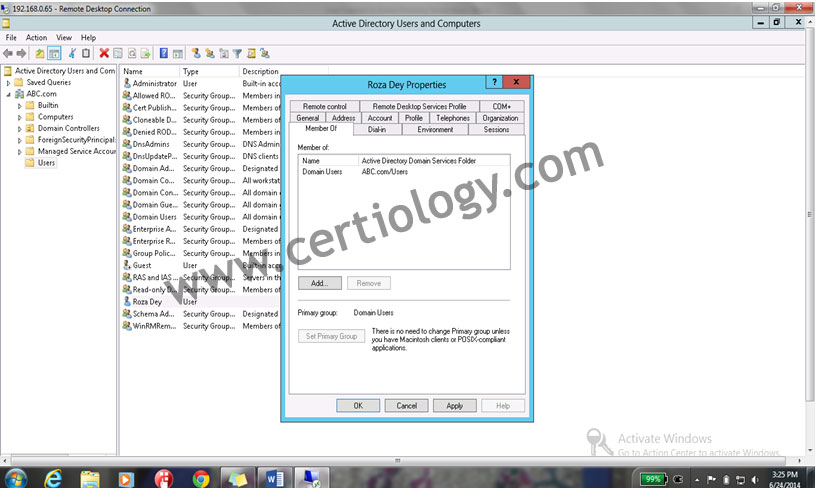Click the blue Help question mark icon
This screenshot has height=488, width=818.
click(164, 53)
